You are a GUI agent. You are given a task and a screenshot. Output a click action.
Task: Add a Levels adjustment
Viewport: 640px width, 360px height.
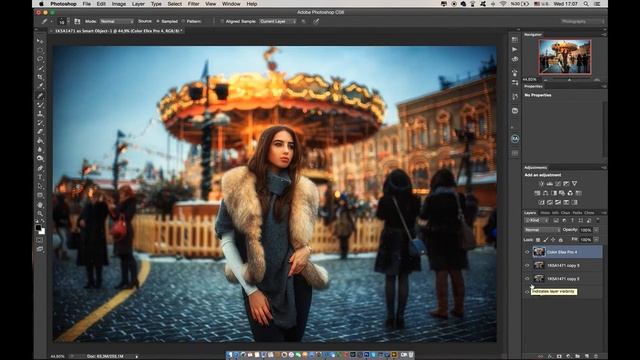(549, 184)
